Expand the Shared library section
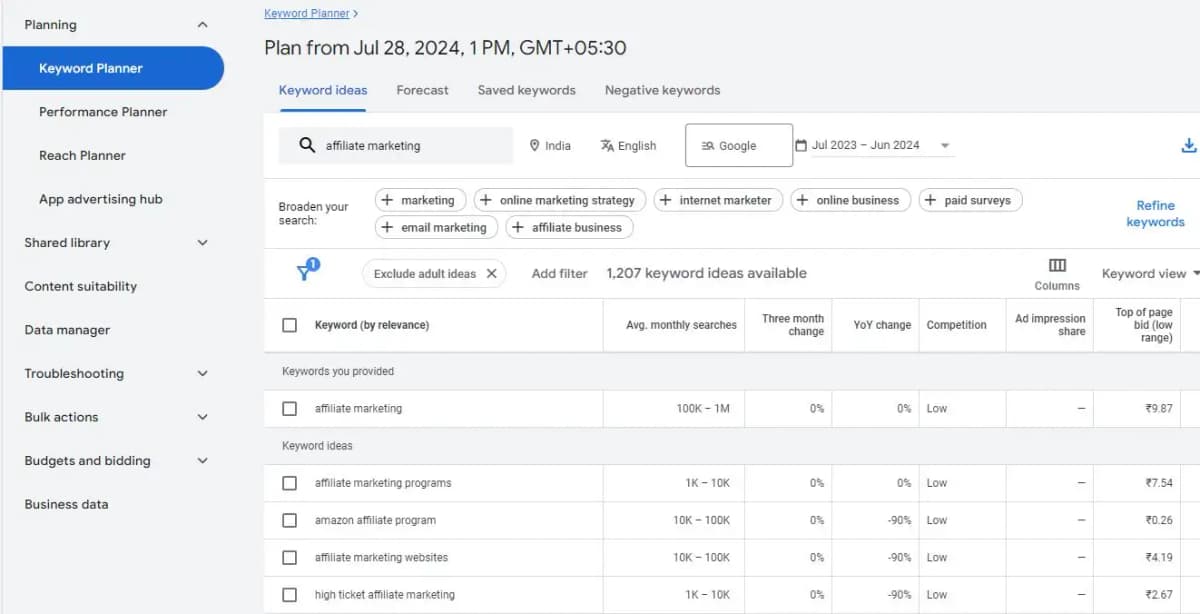This screenshot has height=614, width=1200. pyautogui.click(x=202, y=243)
